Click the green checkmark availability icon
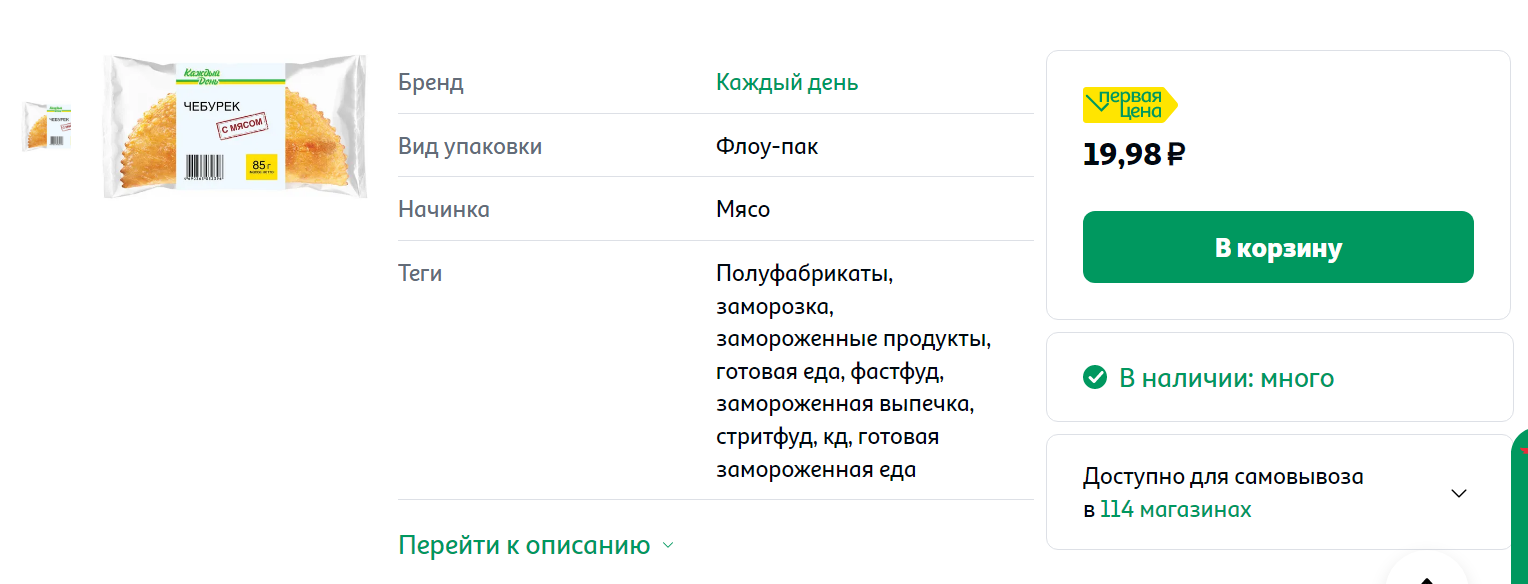 1095,377
